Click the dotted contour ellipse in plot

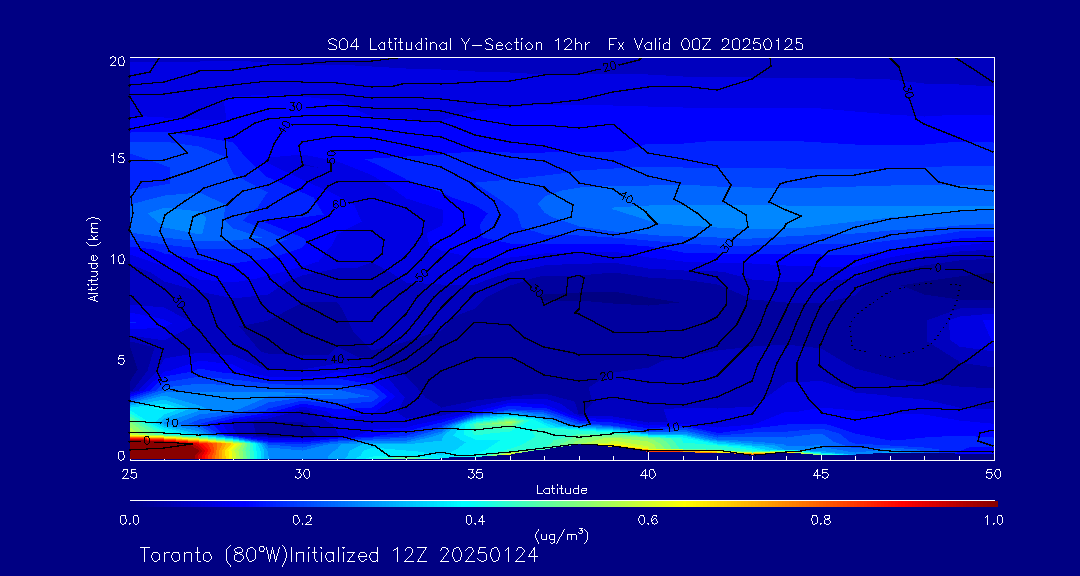[x=906, y=320]
